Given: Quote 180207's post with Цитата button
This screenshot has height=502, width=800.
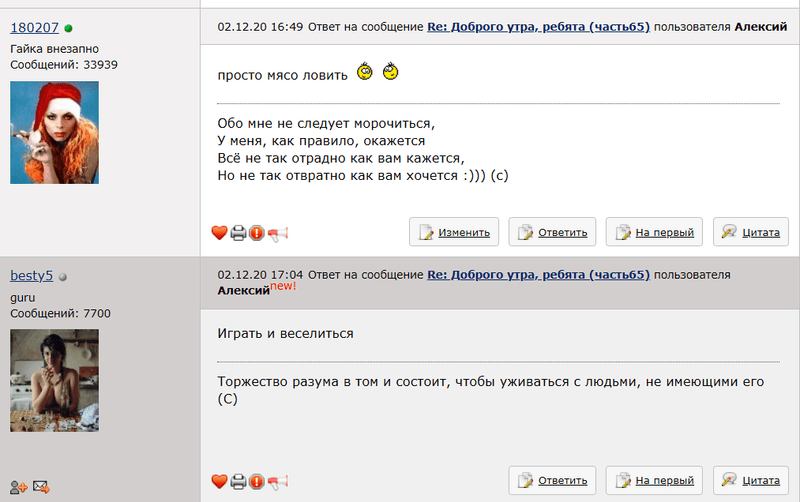Looking at the screenshot, I should click(750, 232).
